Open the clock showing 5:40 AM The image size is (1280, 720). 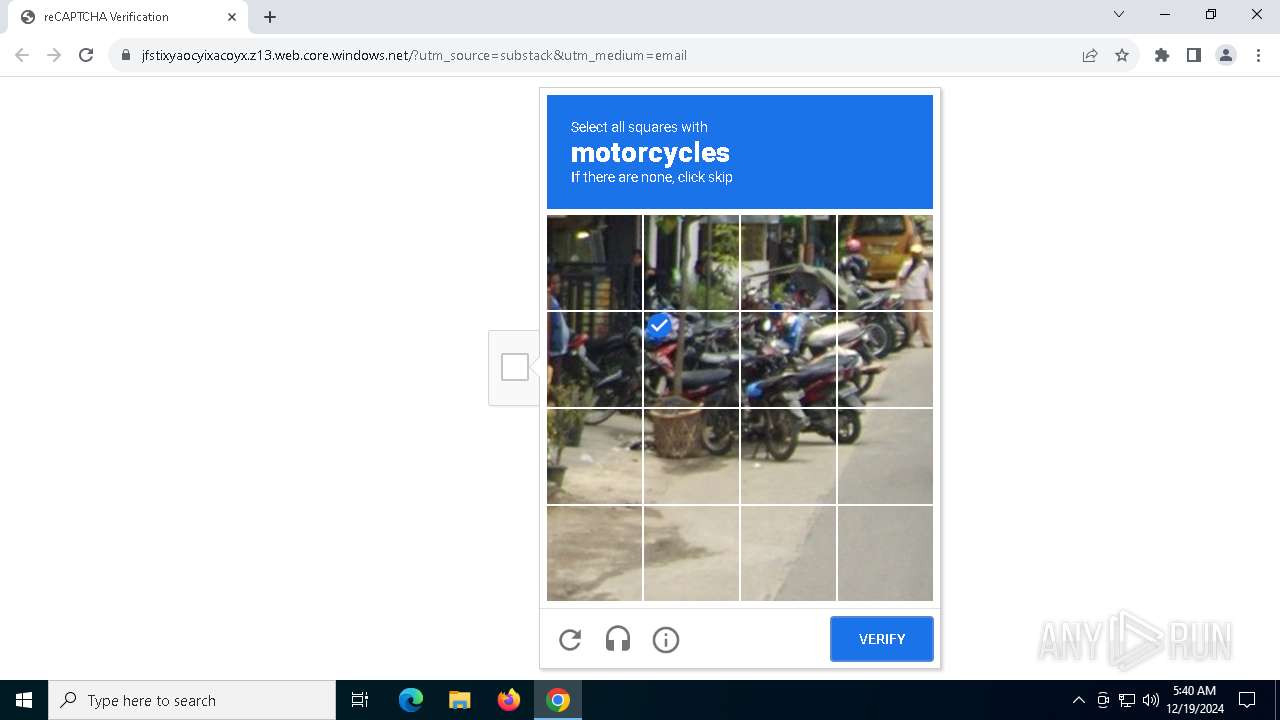tap(1195, 700)
